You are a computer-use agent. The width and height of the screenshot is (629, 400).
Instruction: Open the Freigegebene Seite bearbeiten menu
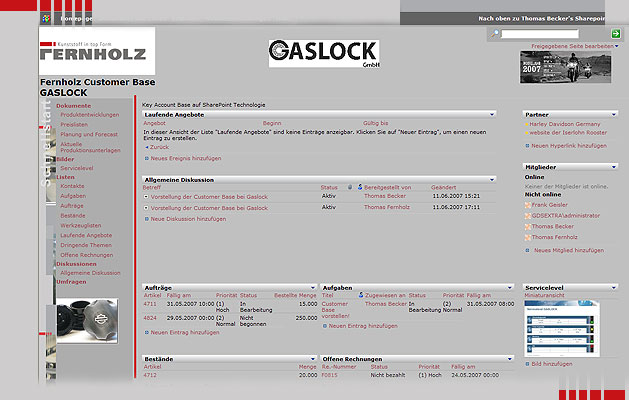pos(574,46)
